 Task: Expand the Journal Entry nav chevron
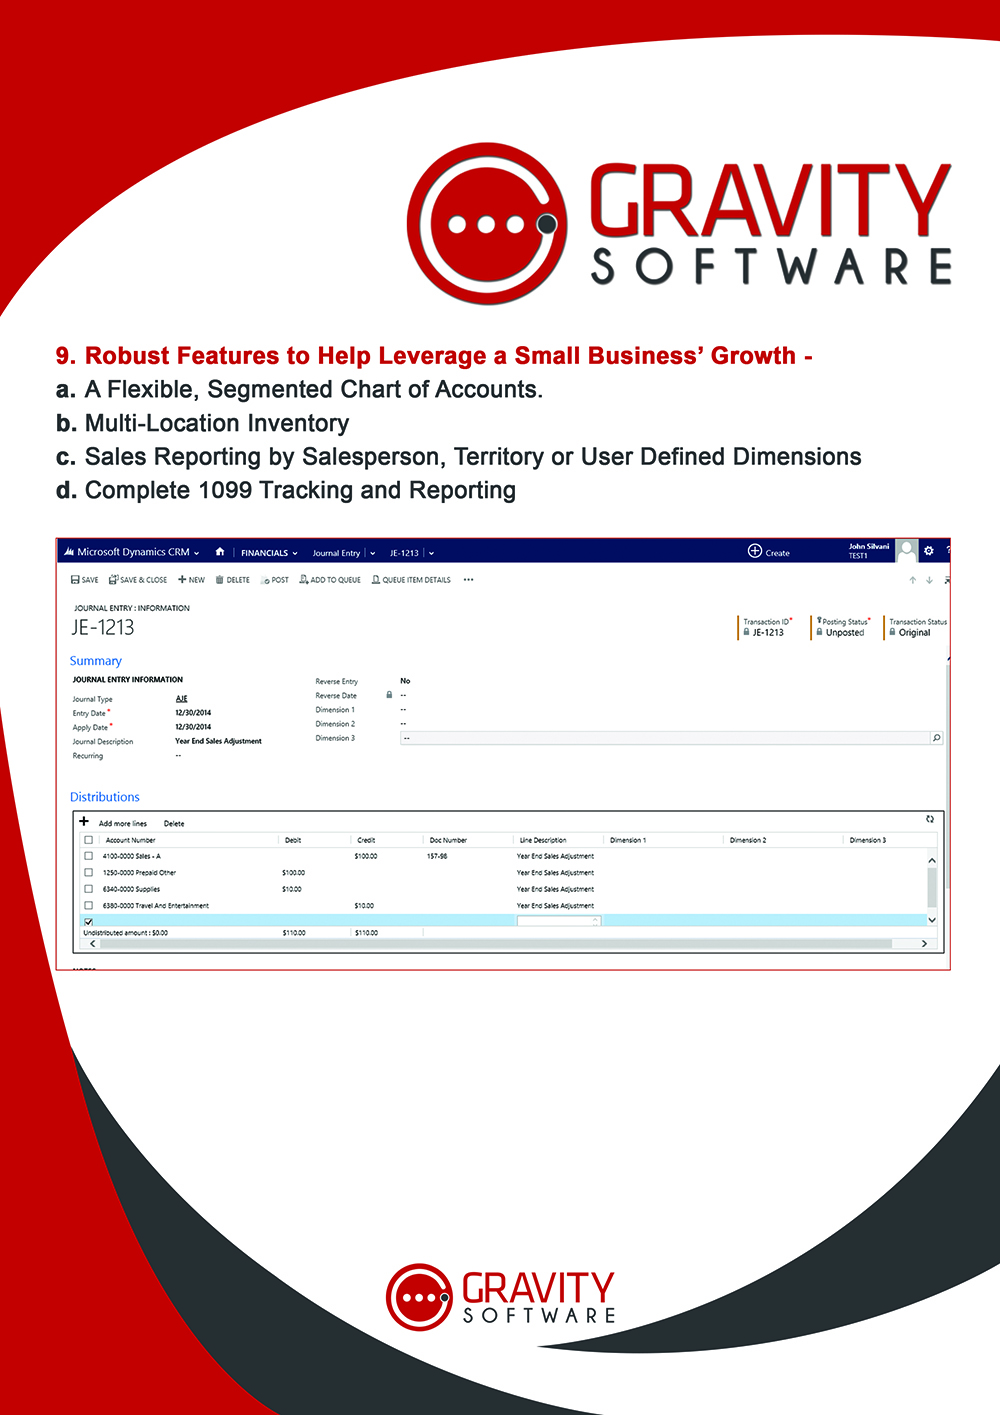click(373, 553)
